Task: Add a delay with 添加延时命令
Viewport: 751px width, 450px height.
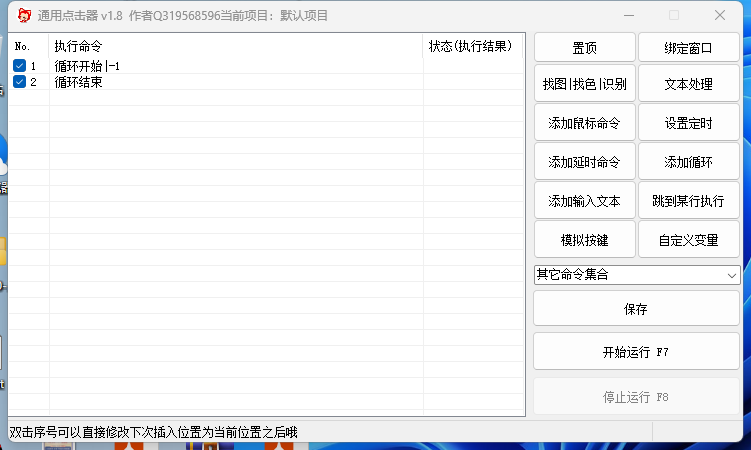Action: pyautogui.click(x=584, y=162)
